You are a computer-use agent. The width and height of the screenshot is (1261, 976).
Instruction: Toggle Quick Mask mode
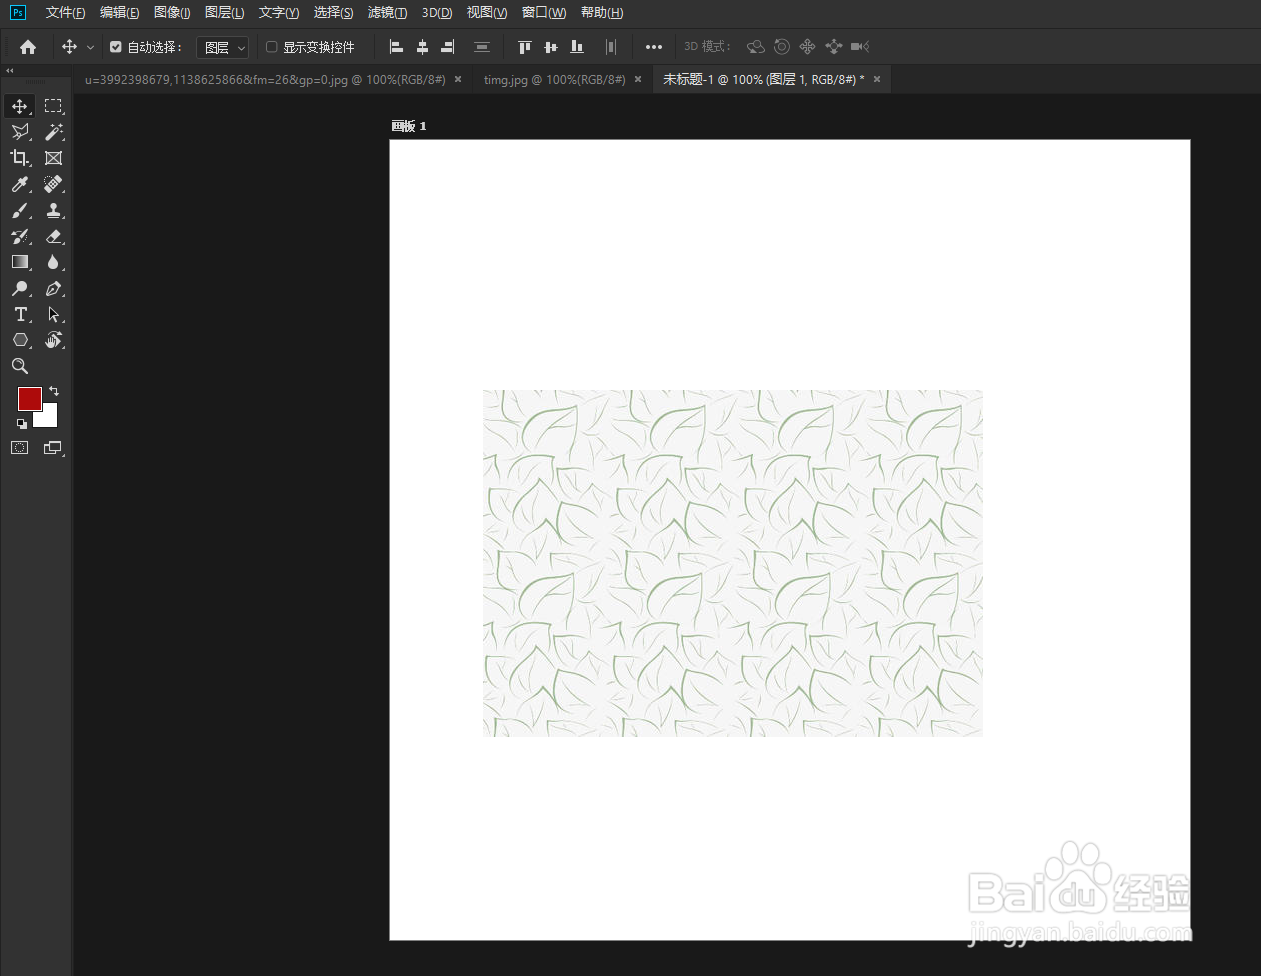20,448
